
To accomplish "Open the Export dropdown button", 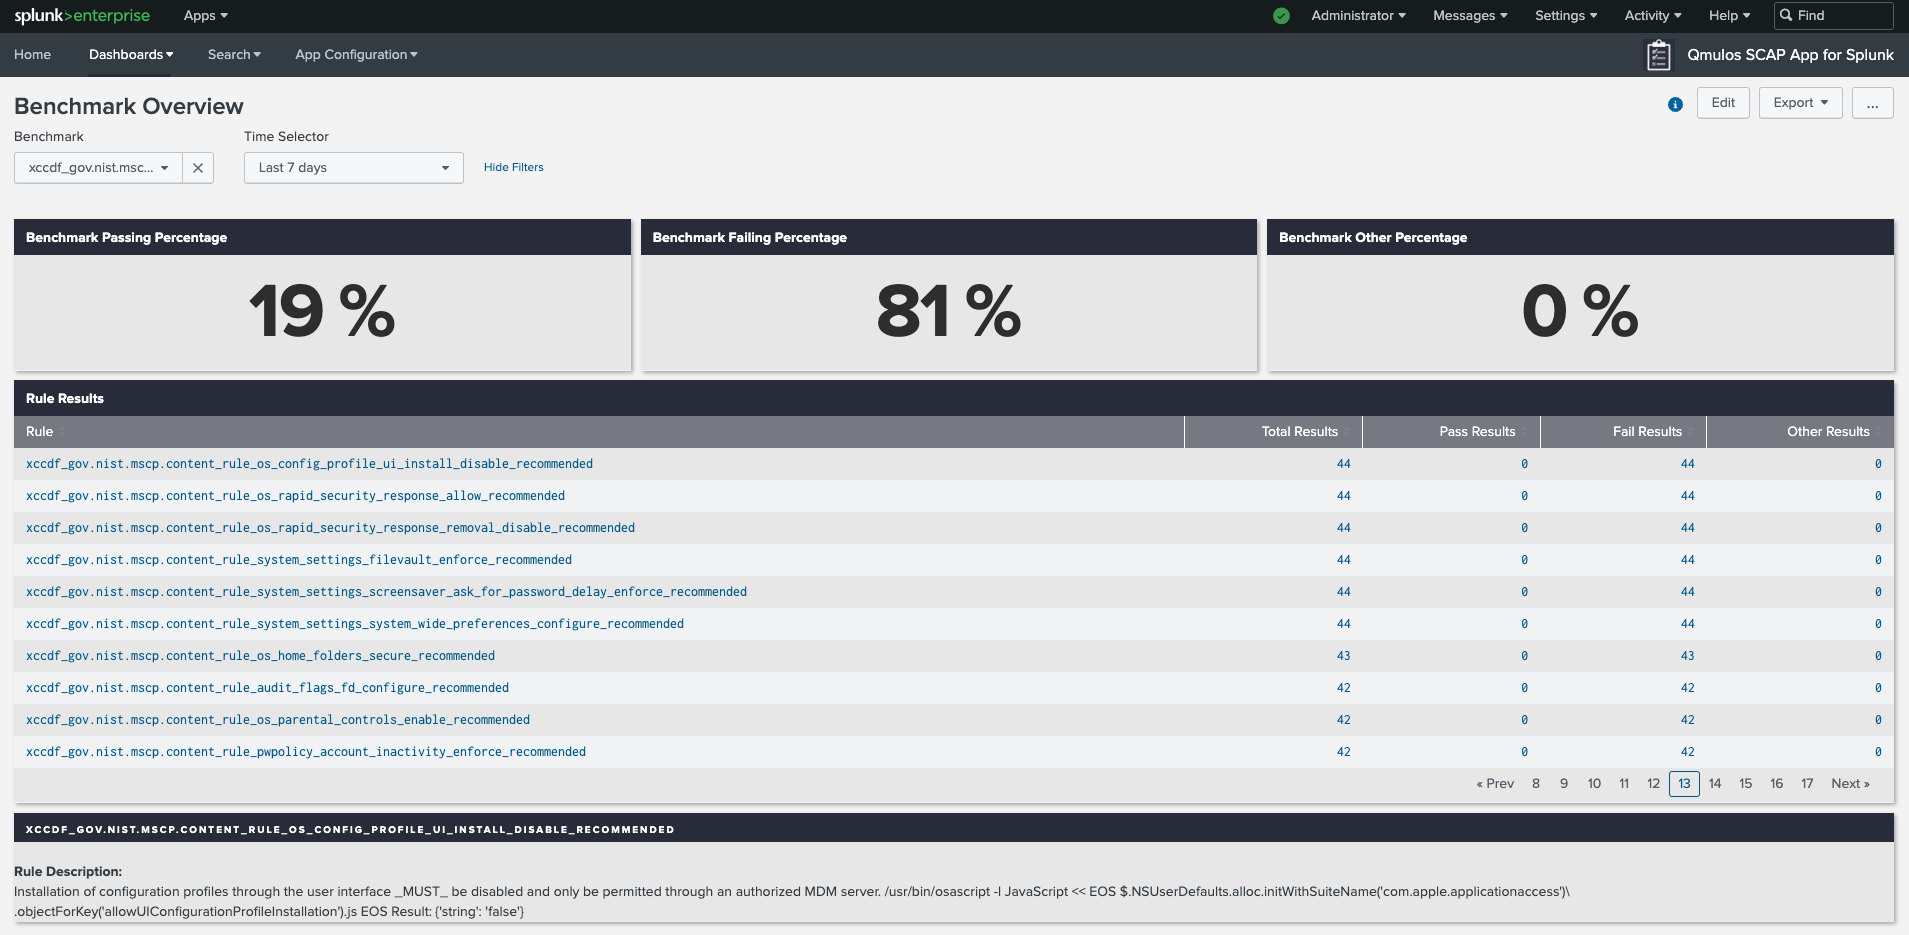I will click(x=1800, y=103).
